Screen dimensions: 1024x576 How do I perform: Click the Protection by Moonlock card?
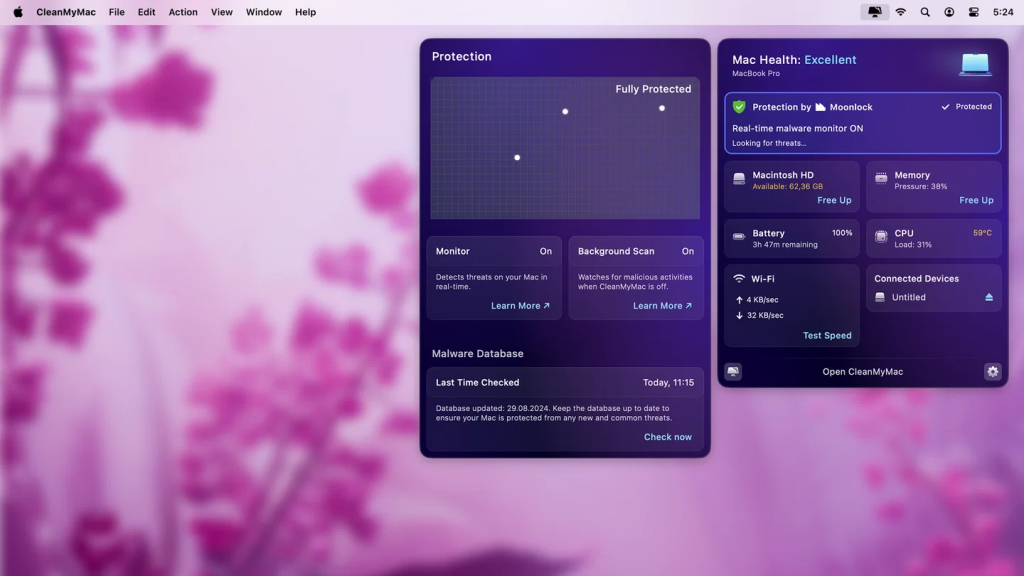point(862,123)
